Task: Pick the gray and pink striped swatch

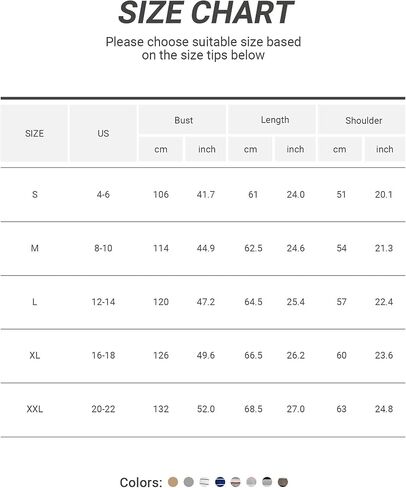Action: coord(236,482)
